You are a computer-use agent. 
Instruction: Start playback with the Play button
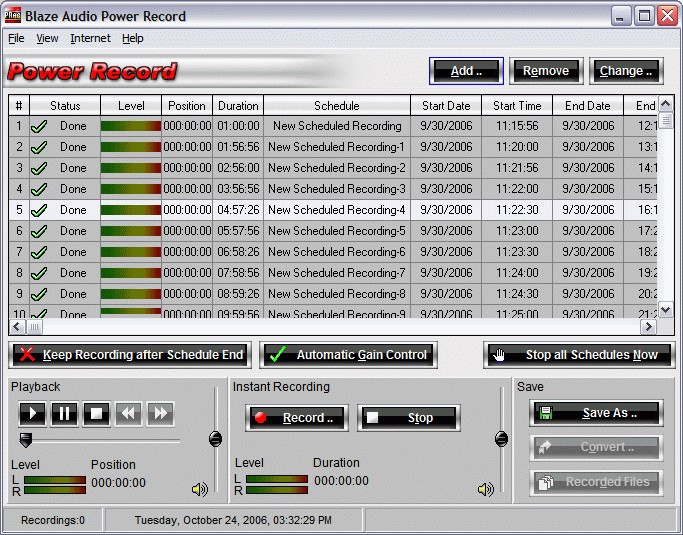[32, 413]
